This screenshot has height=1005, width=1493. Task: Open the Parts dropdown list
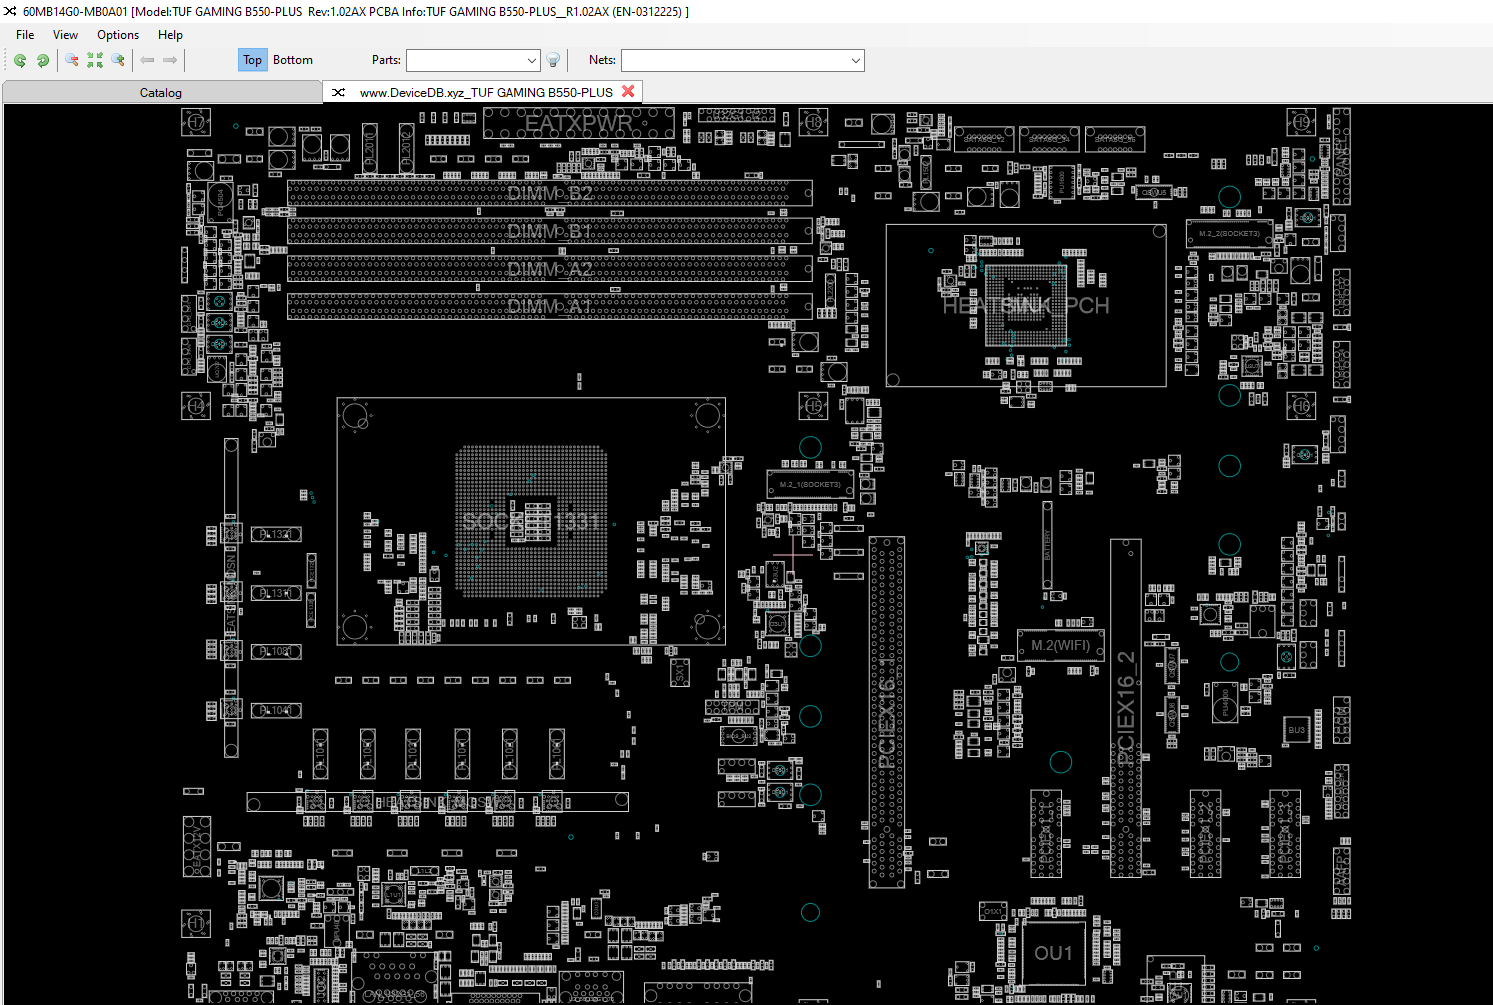click(531, 61)
